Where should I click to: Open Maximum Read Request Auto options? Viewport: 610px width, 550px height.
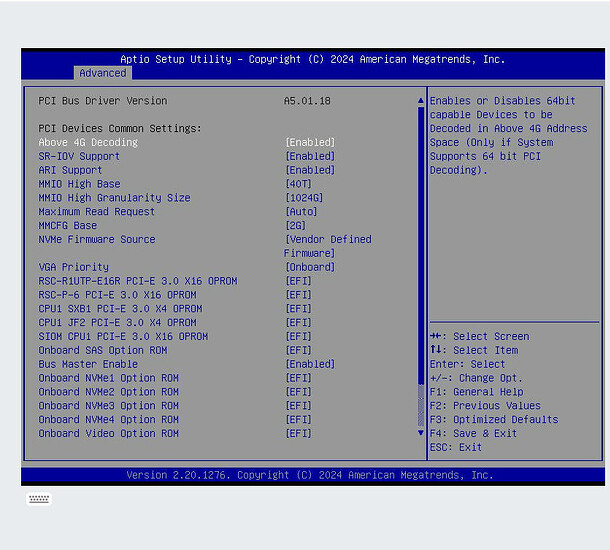coord(301,212)
